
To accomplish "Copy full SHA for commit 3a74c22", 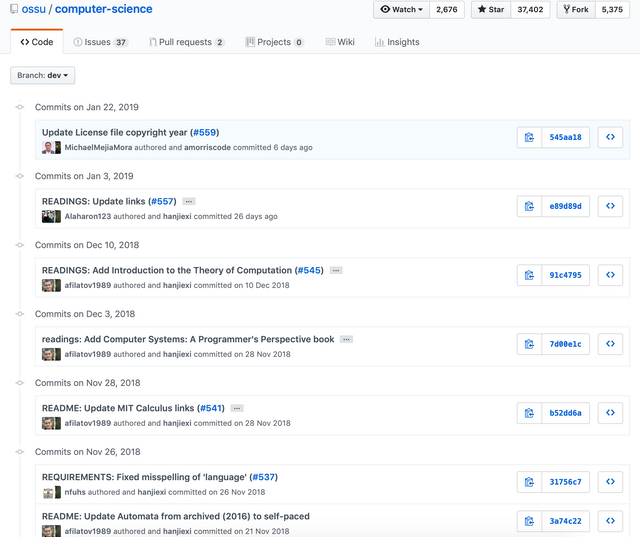I will pyautogui.click(x=529, y=521).
